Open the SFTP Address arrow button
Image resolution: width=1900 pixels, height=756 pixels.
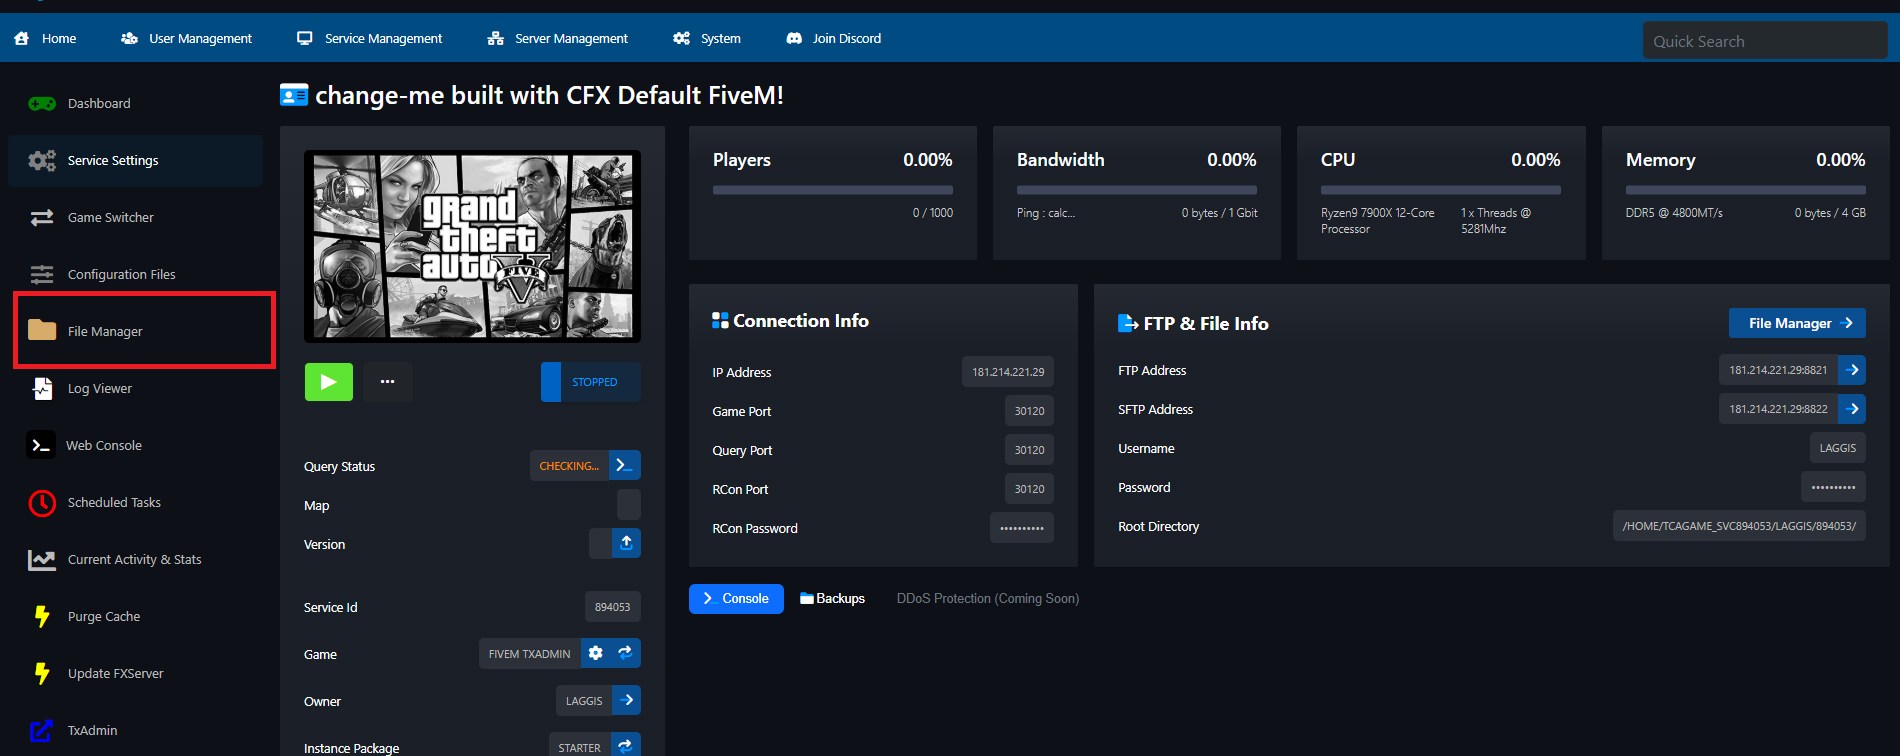pyautogui.click(x=1852, y=409)
